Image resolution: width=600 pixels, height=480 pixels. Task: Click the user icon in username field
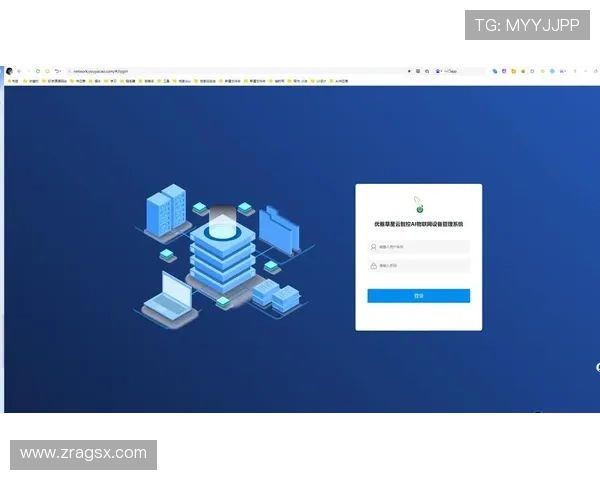(374, 247)
